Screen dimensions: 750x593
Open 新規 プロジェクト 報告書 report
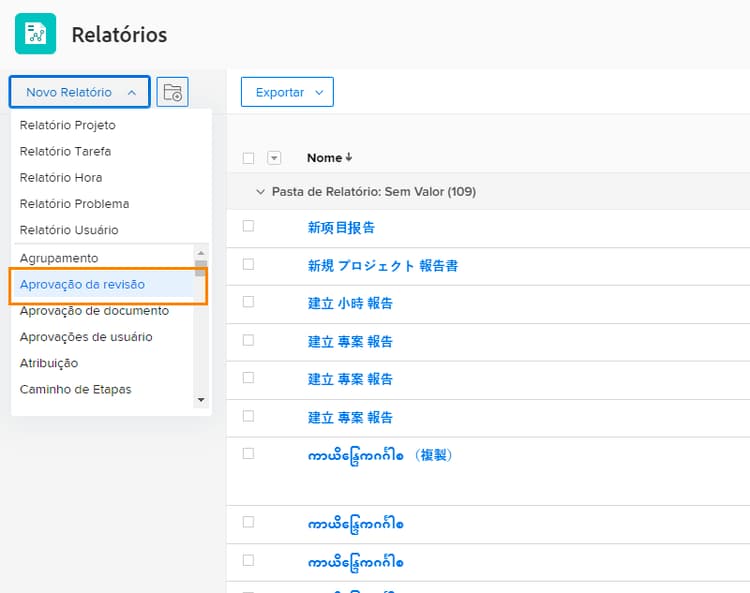coord(383,265)
